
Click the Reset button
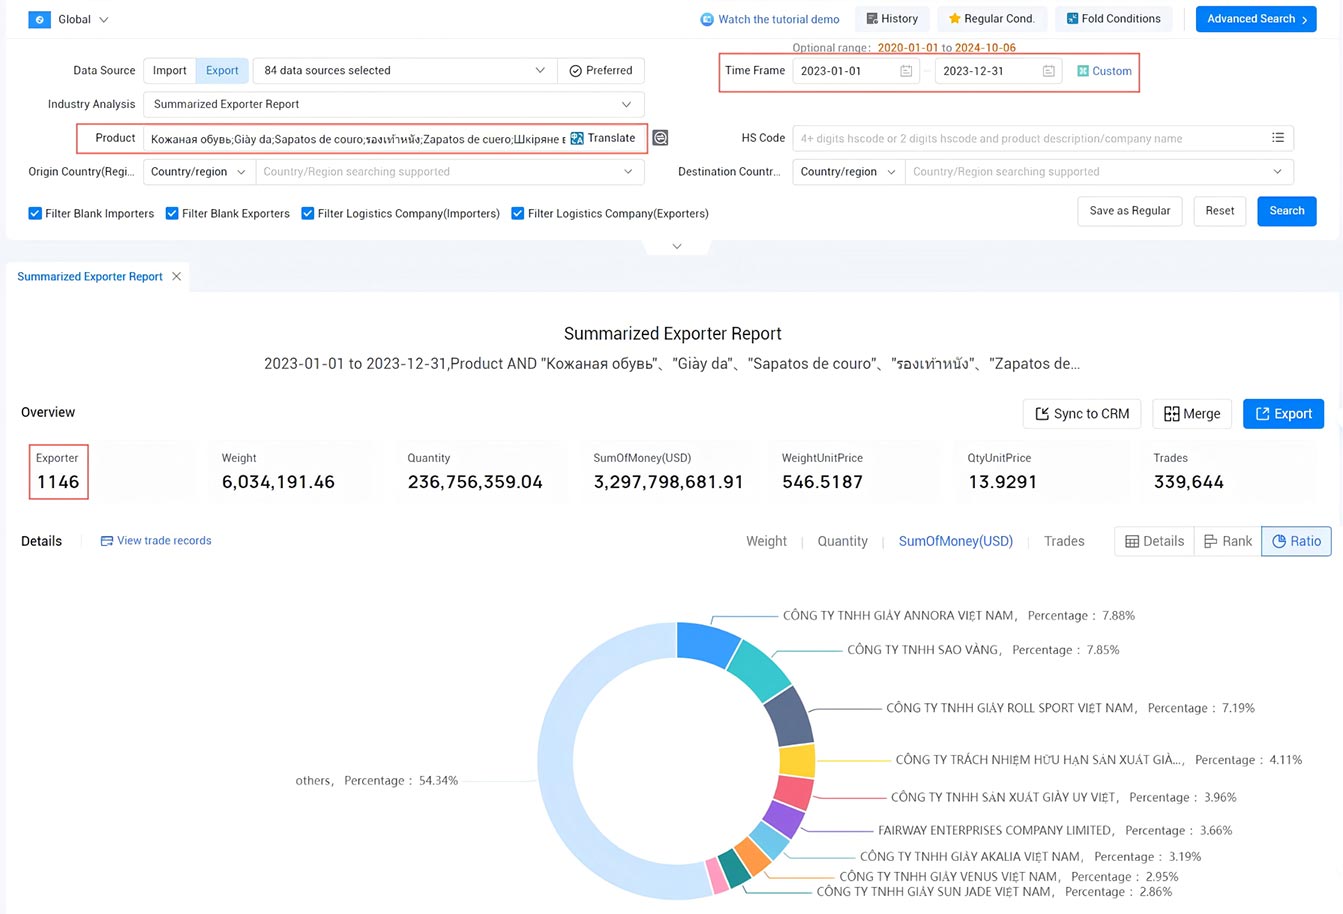point(1219,211)
